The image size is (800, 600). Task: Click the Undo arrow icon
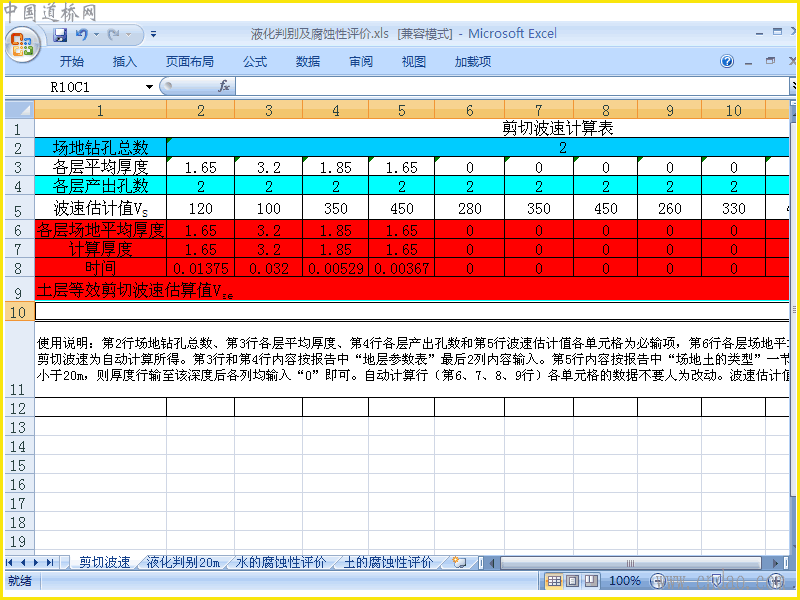click(x=82, y=35)
